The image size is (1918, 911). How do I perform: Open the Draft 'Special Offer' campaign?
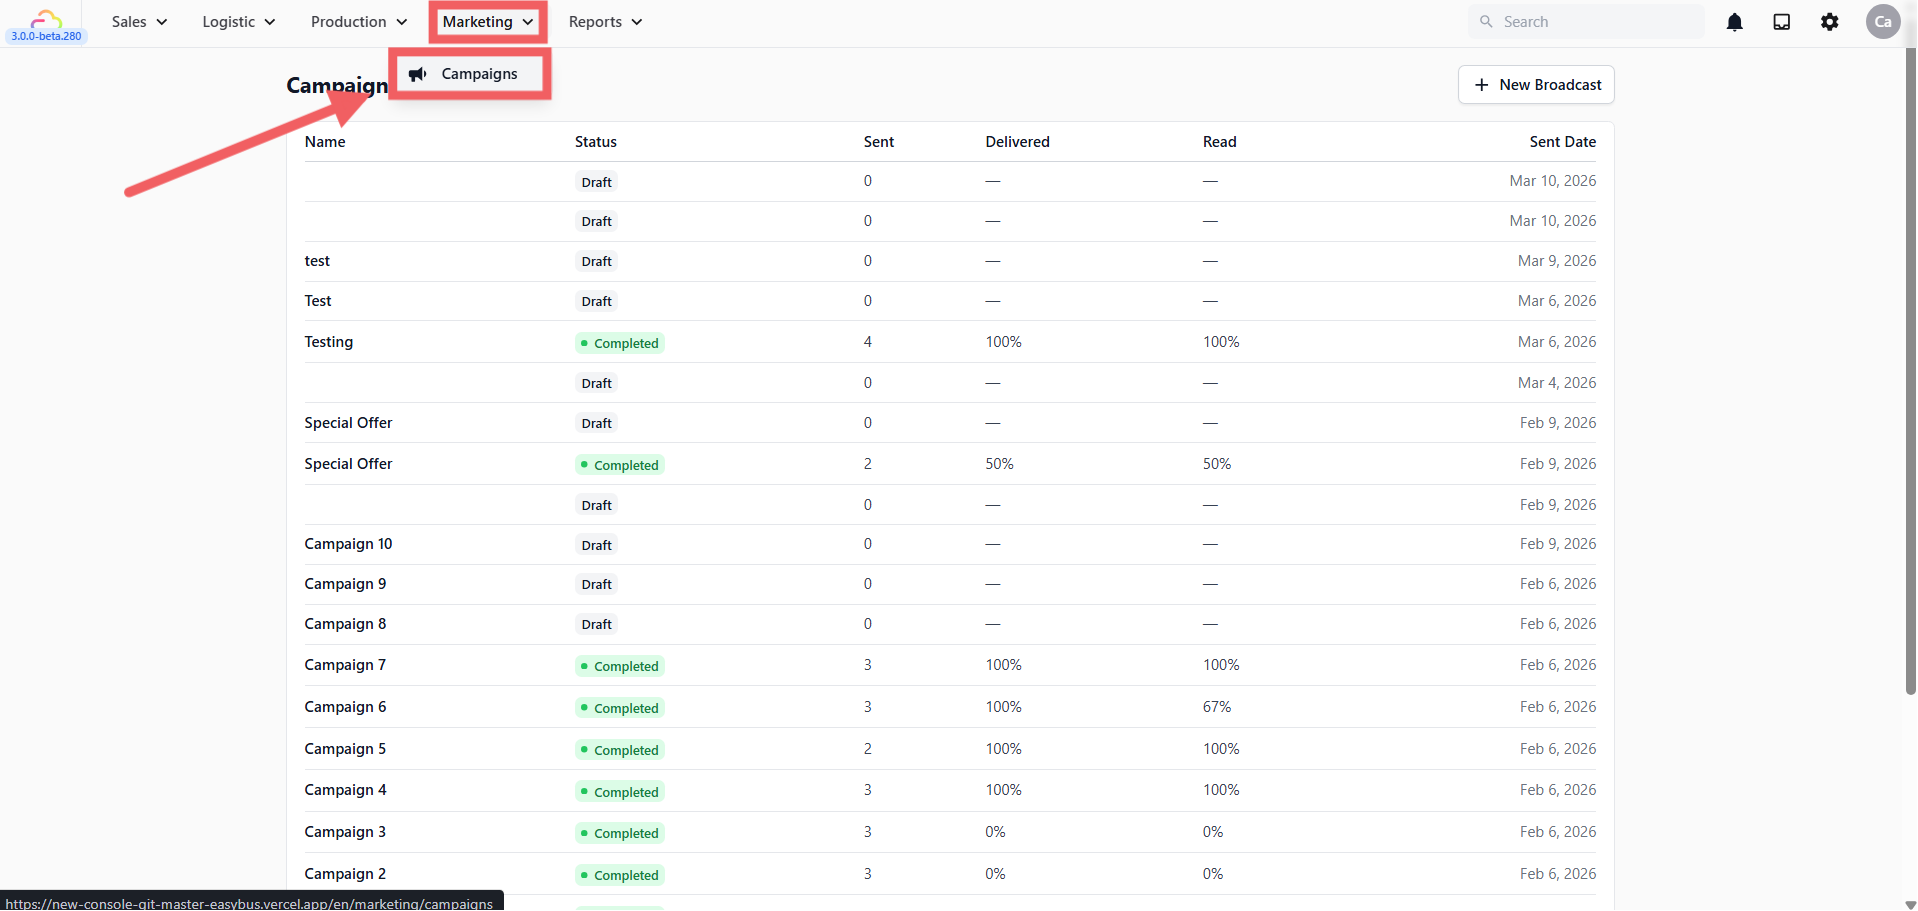[x=950, y=423]
